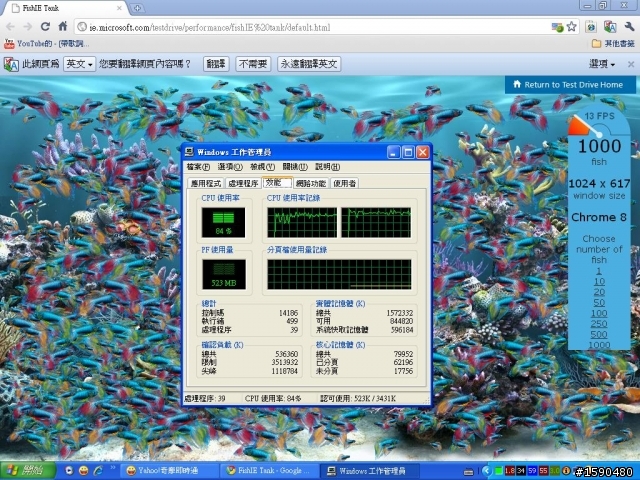Viewport: 640px width, 480px height.
Task: Open the 其他書籤 bookmarks folder
Action: coord(613,43)
